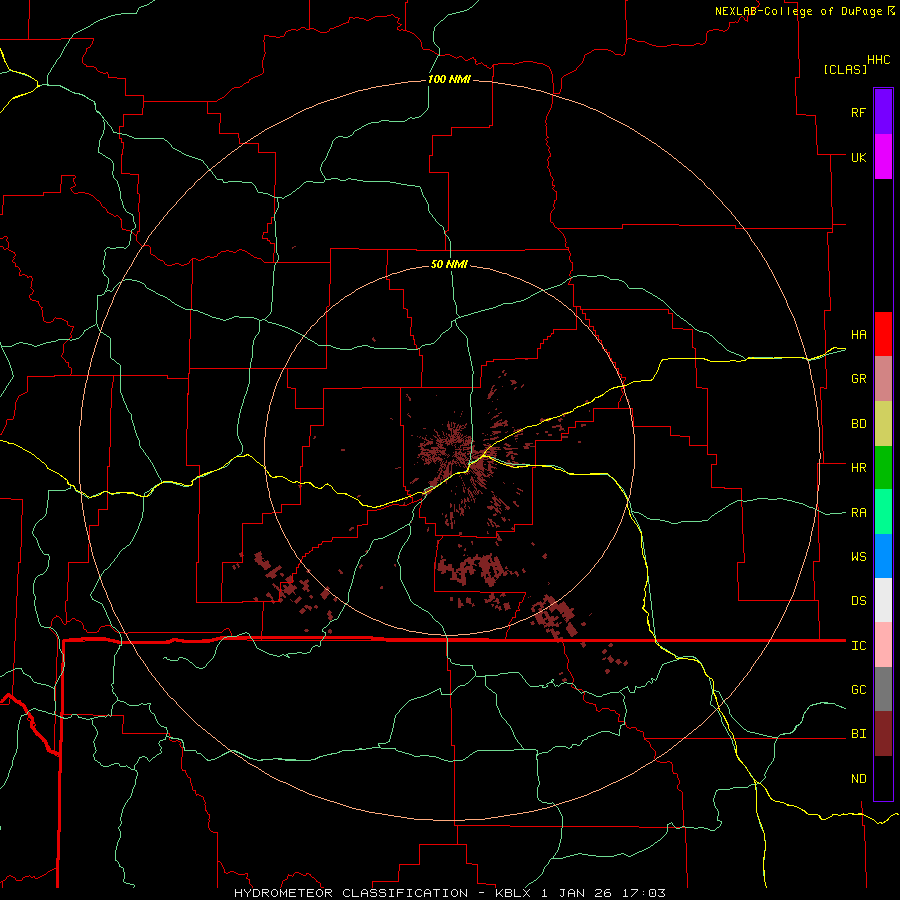Image resolution: width=900 pixels, height=900 pixels.
Task: Click the [CLAS] legend header
Action: pyautogui.click(x=845, y=70)
